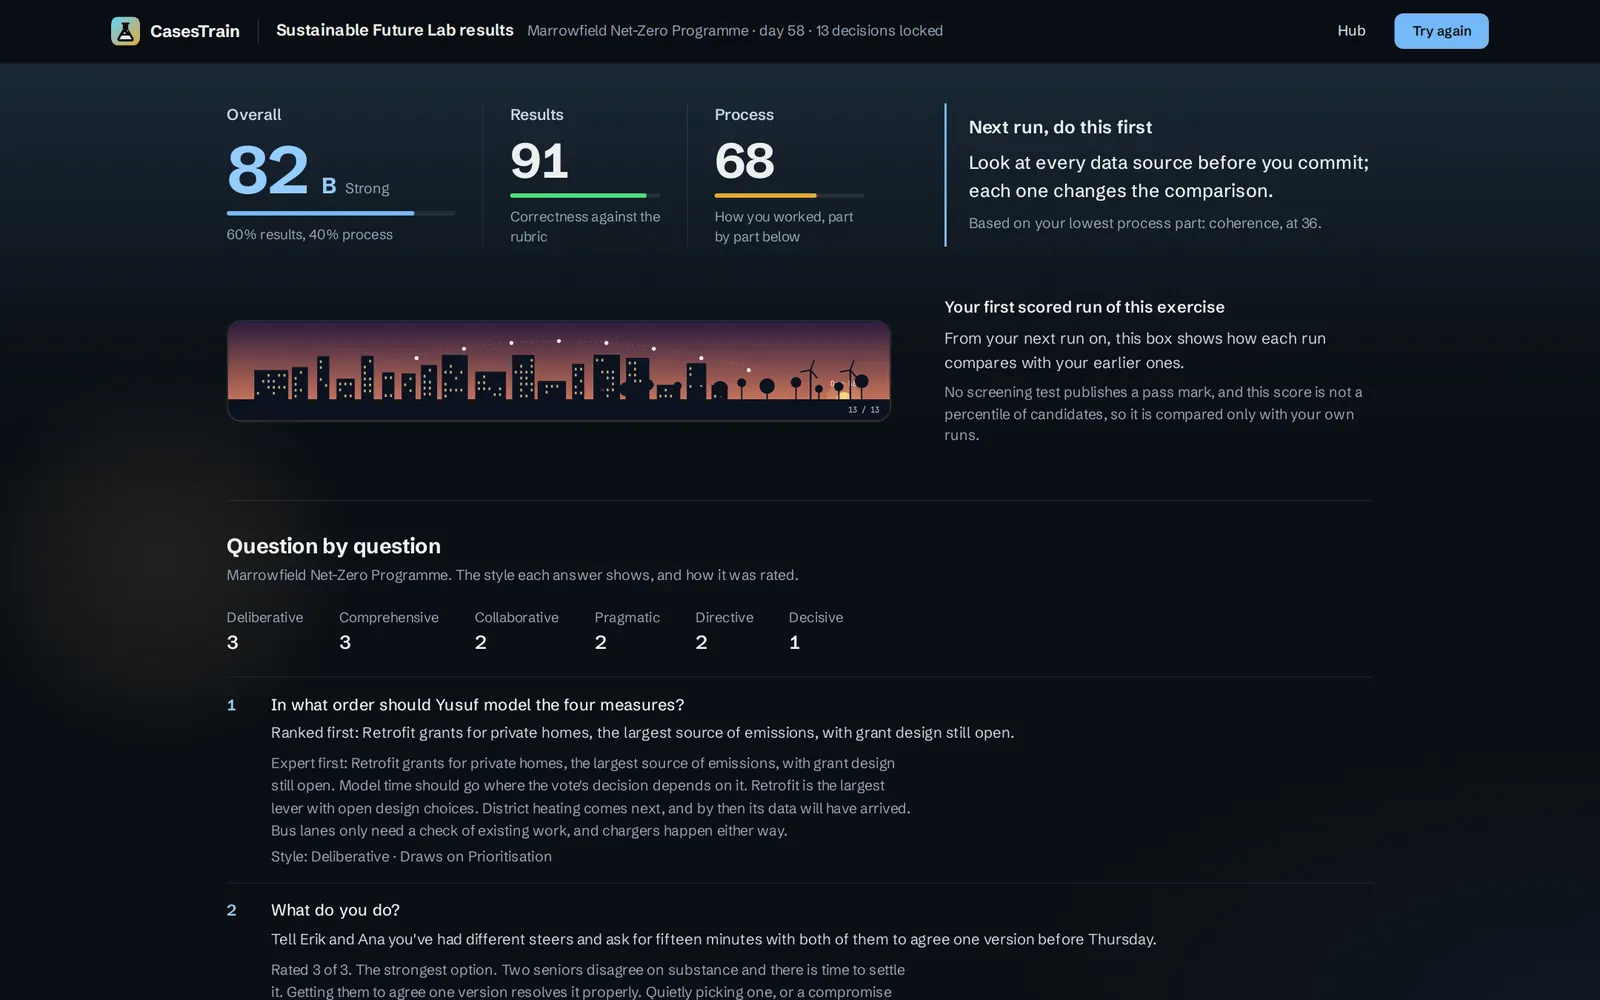This screenshot has width=1600, height=1000.
Task: Open the Hub link
Action: [x=1351, y=31]
